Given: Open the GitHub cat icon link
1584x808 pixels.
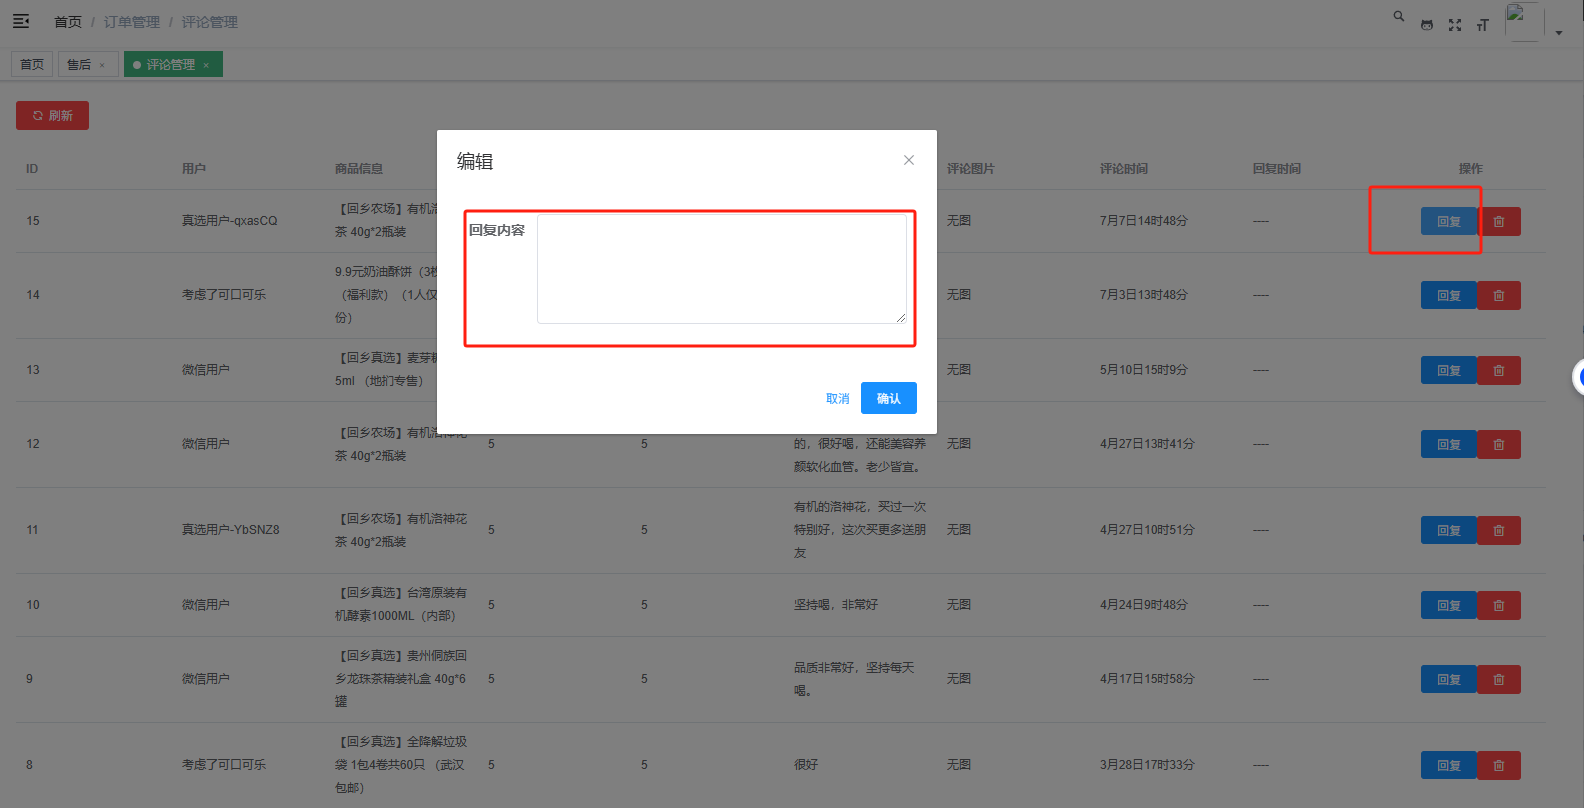Looking at the screenshot, I should (1426, 25).
